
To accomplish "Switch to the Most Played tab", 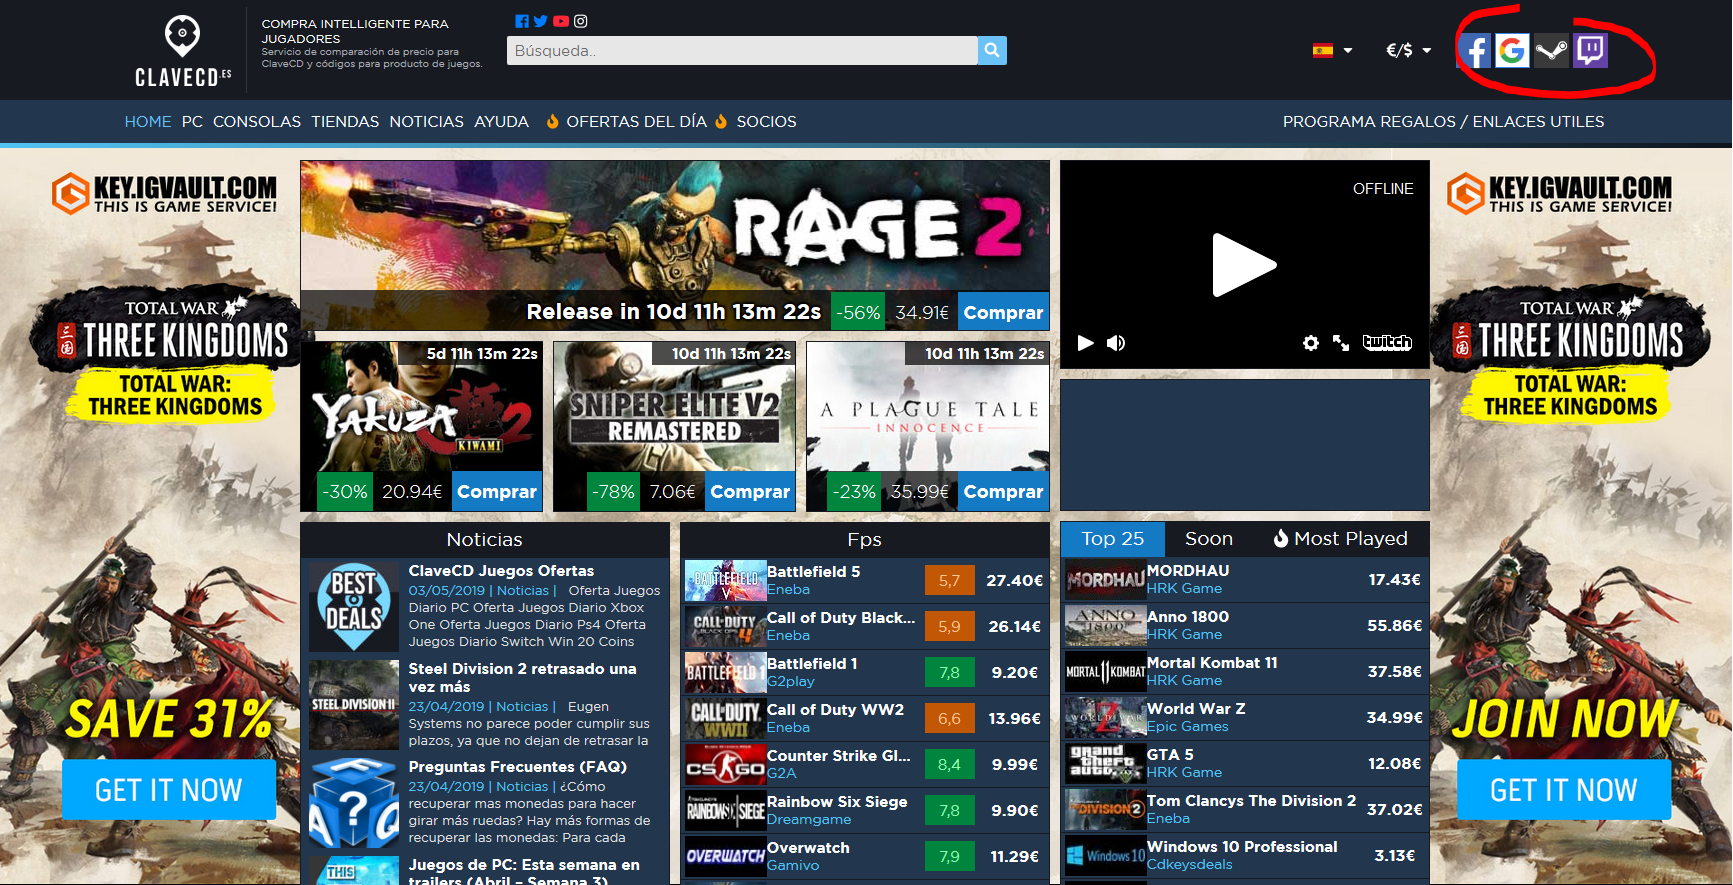I will click(x=1340, y=539).
